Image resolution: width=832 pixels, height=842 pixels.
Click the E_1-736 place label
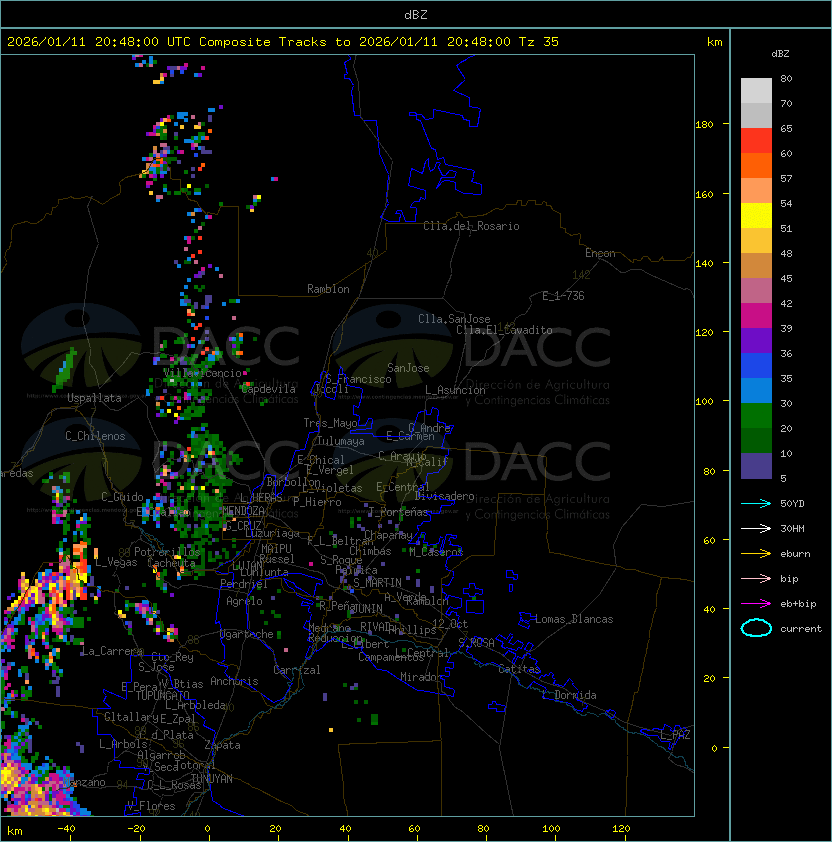(563, 296)
